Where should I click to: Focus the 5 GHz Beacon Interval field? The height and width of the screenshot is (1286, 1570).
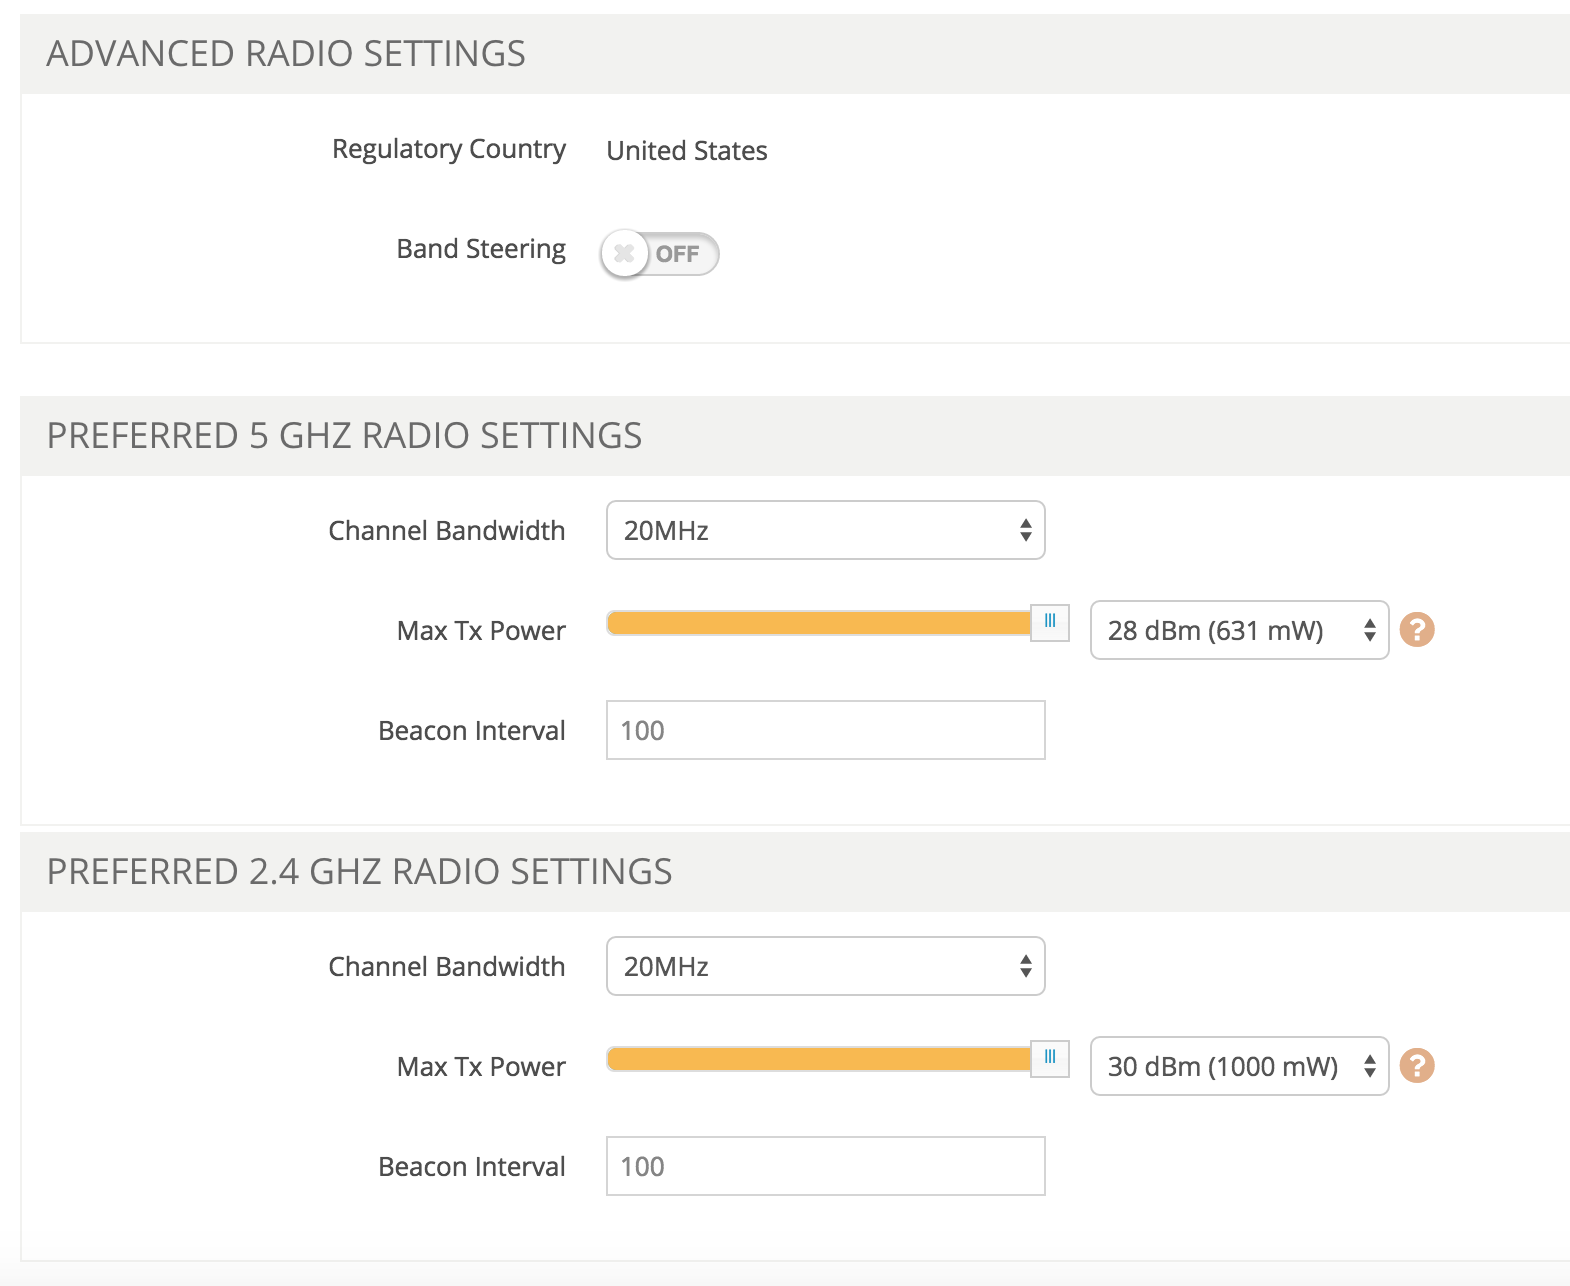[825, 730]
